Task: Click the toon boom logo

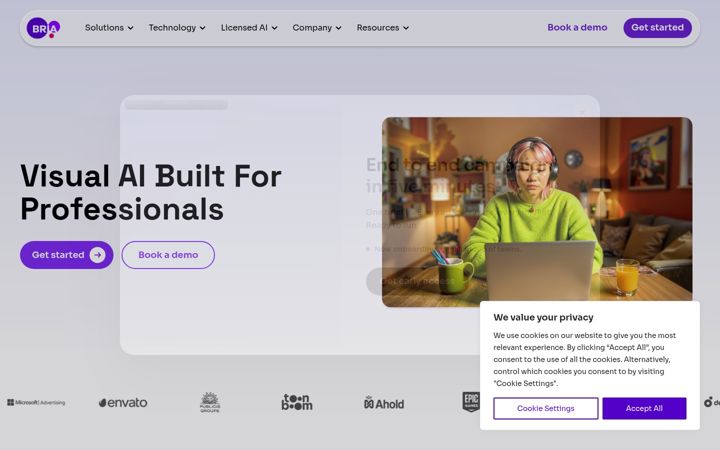Action: (297, 402)
